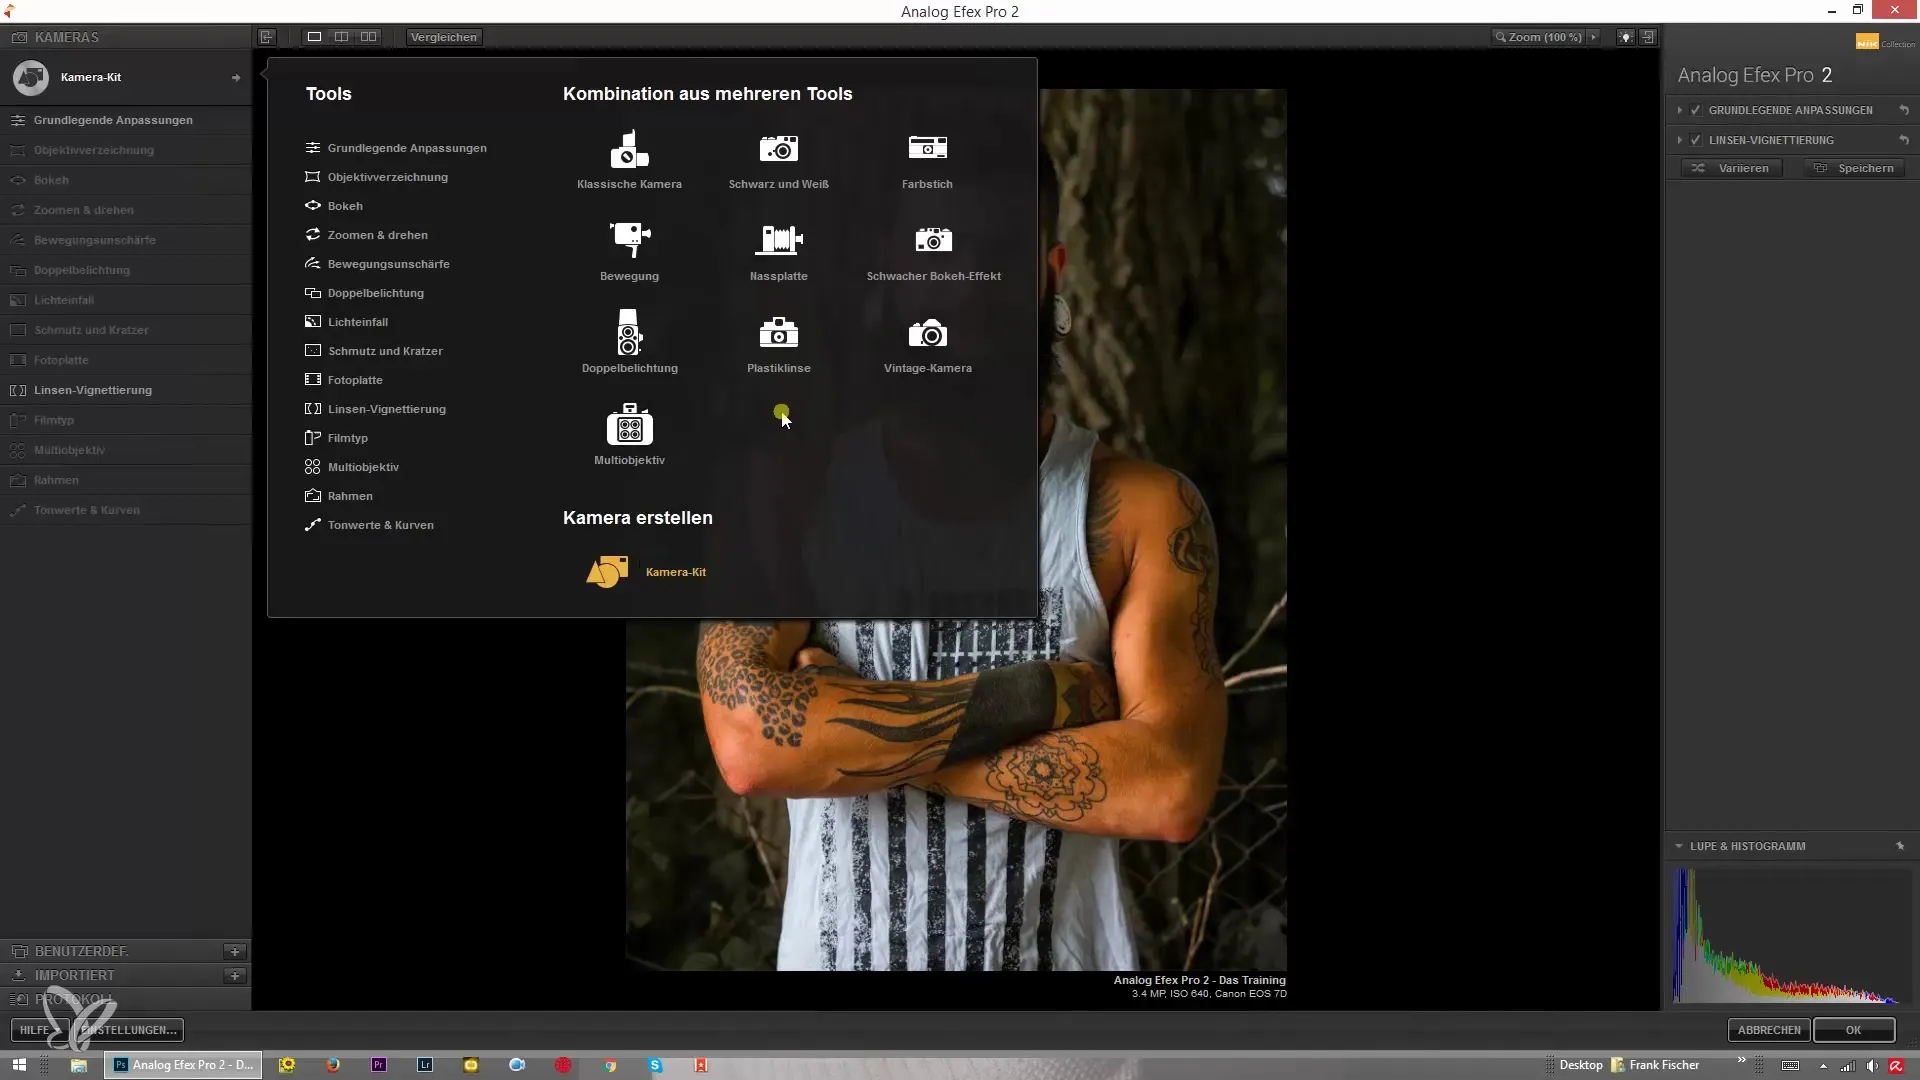Uncheck the Grundlegende Anpassungen filter checkbox
The width and height of the screenshot is (1920, 1080).
click(x=1696, y=110)
